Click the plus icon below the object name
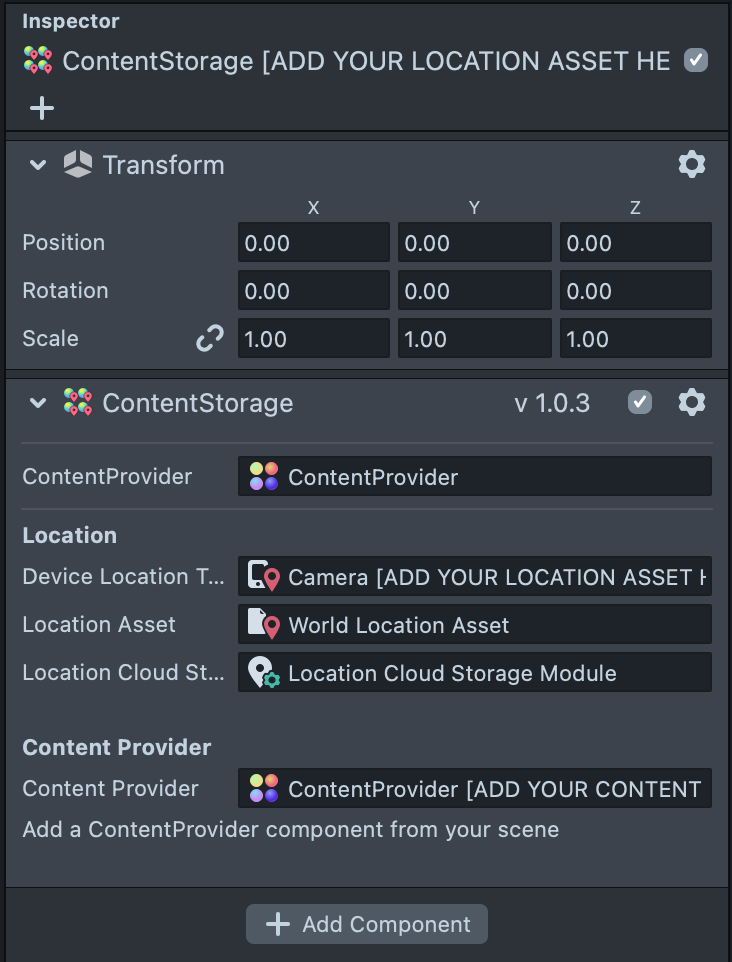Screen dimensions: 732x962 tap(41, 108)
